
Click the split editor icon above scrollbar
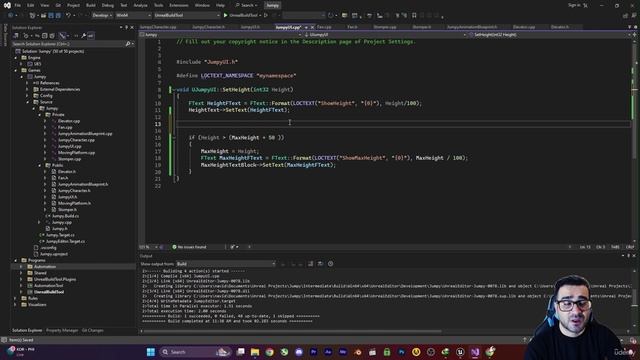[x=634, y=35]
